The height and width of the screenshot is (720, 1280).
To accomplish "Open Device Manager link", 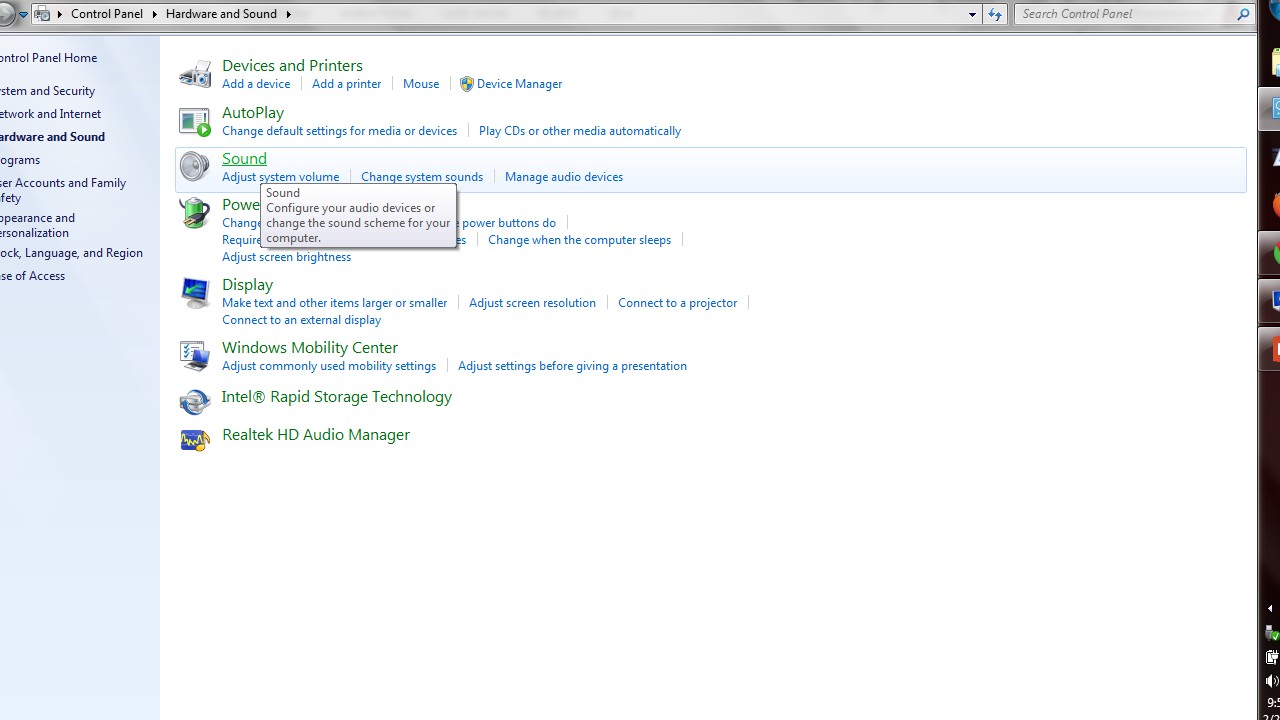I will point(518,84).
